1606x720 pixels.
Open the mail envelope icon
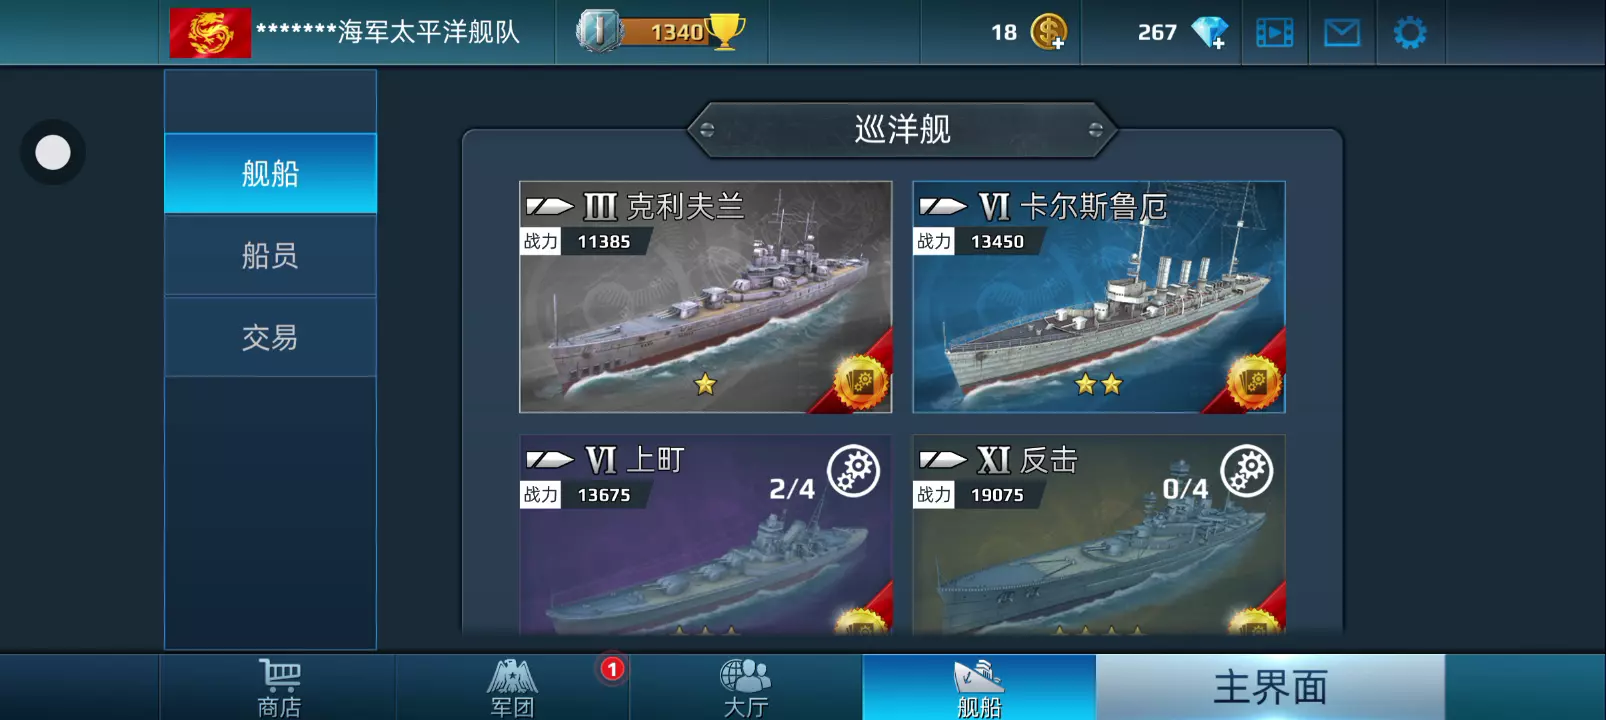tap(1341, 33)
